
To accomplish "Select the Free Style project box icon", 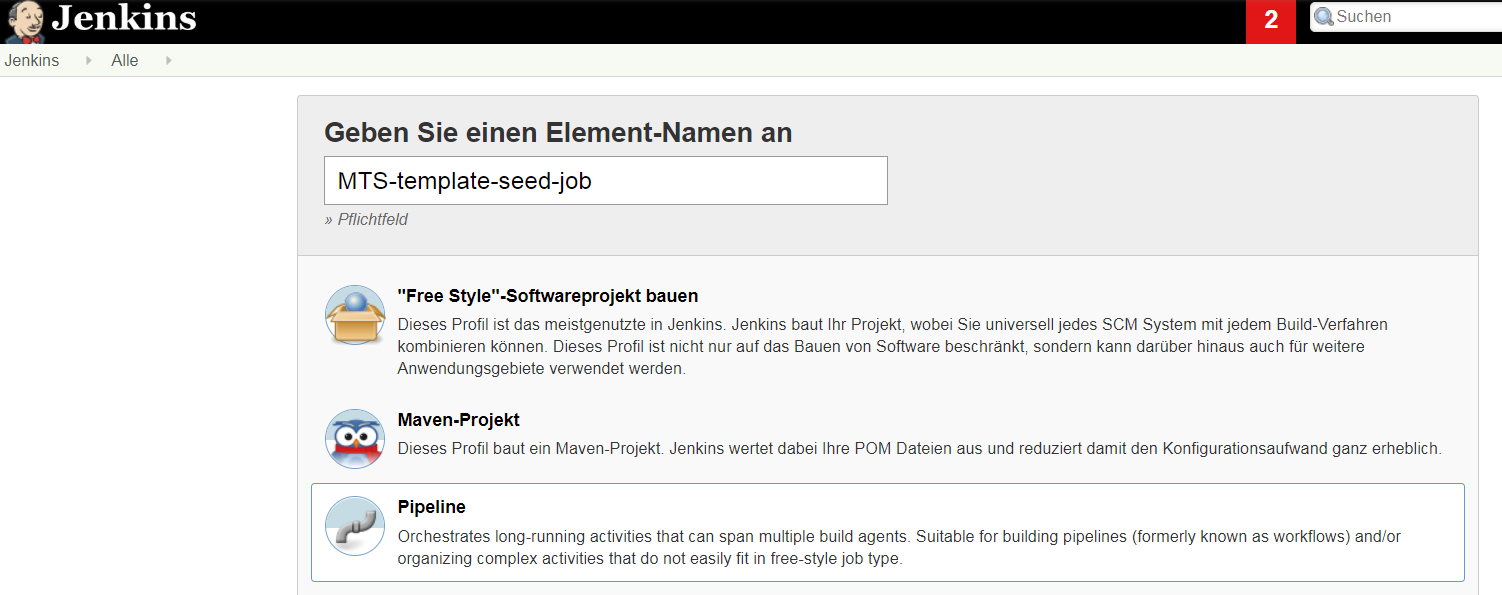I will 355,315.
